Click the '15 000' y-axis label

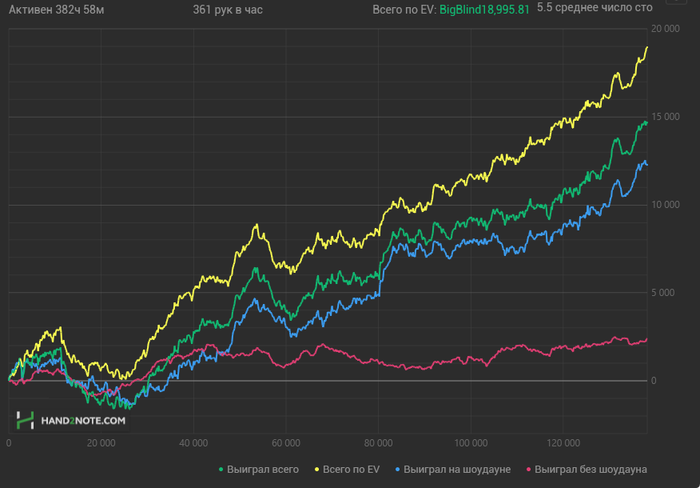coord(665,117)
